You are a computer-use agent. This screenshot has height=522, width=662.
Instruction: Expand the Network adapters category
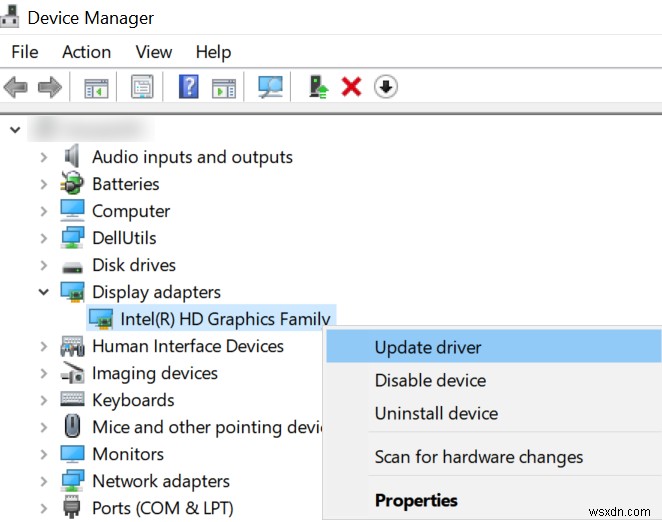tap(43, 481)
